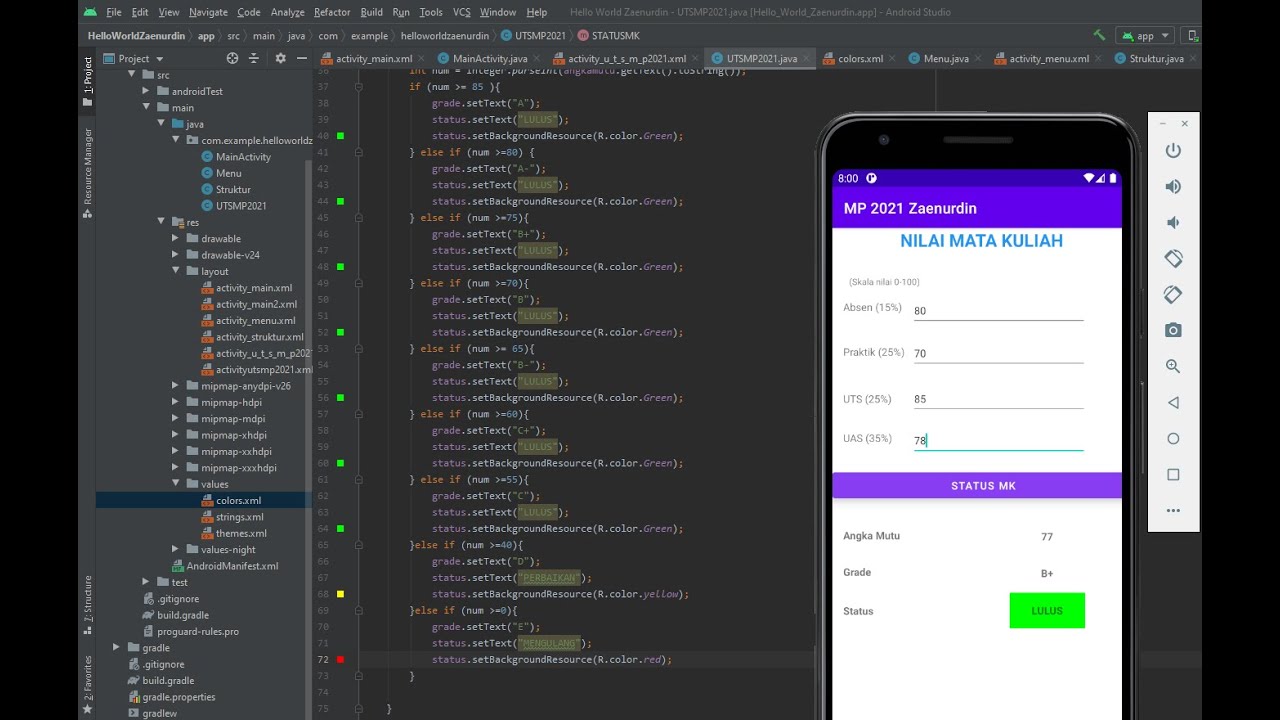The image size is (1280, 720).
Task: Open AndroidManifest.xml in the project tree
Action: (232, 566)
